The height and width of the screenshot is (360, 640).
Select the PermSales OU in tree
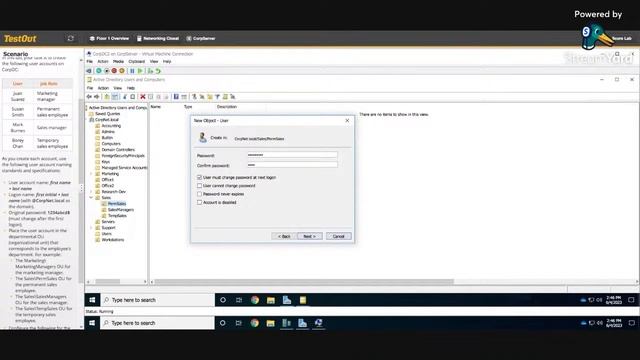117,204
